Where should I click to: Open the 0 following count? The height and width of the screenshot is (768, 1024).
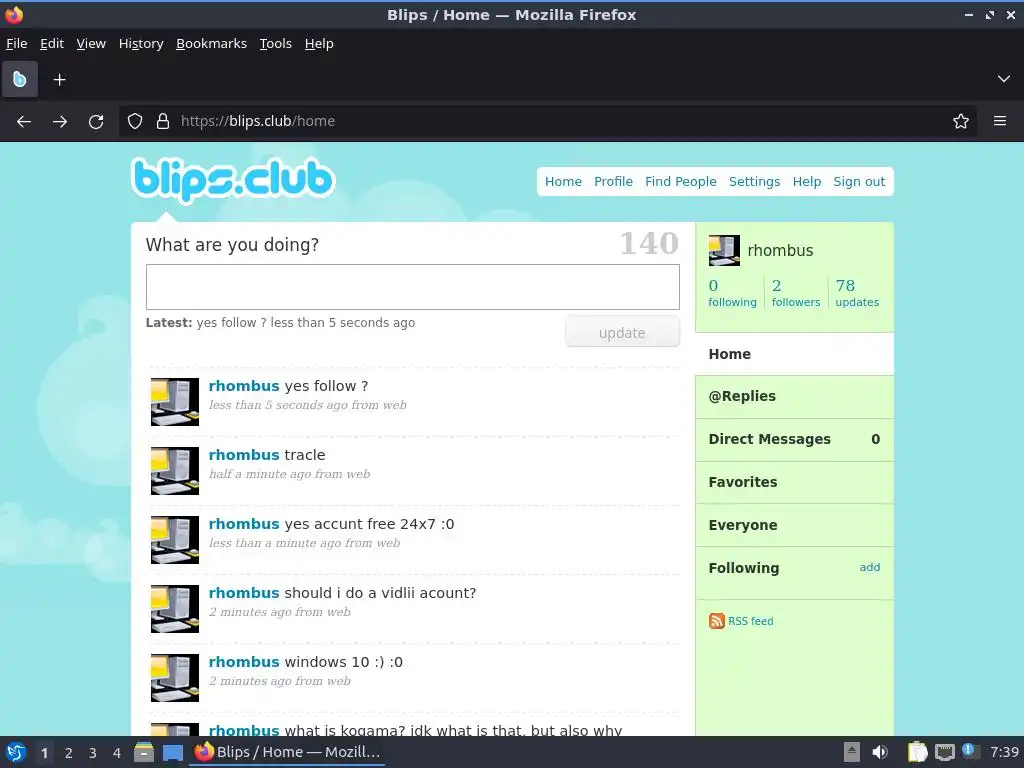732,293
